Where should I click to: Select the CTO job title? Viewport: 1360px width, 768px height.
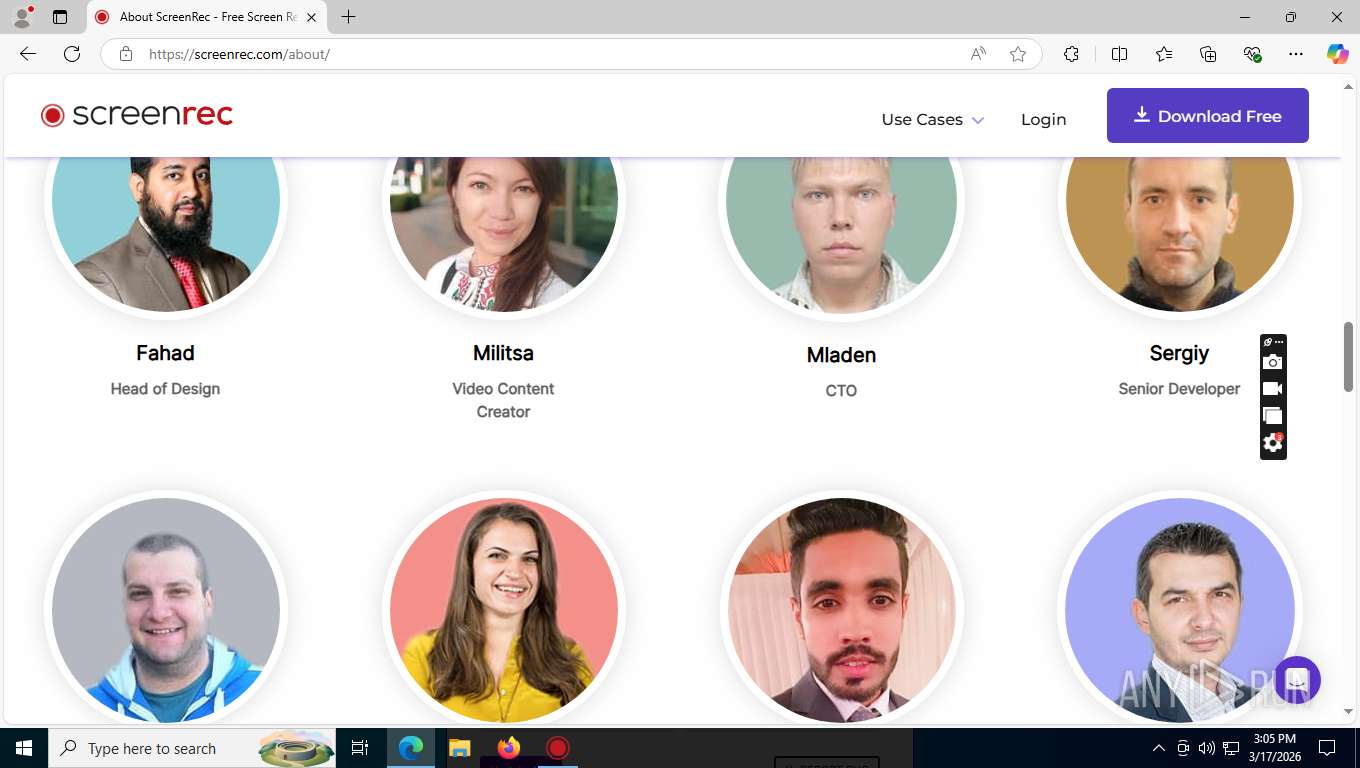pos(841,391)
